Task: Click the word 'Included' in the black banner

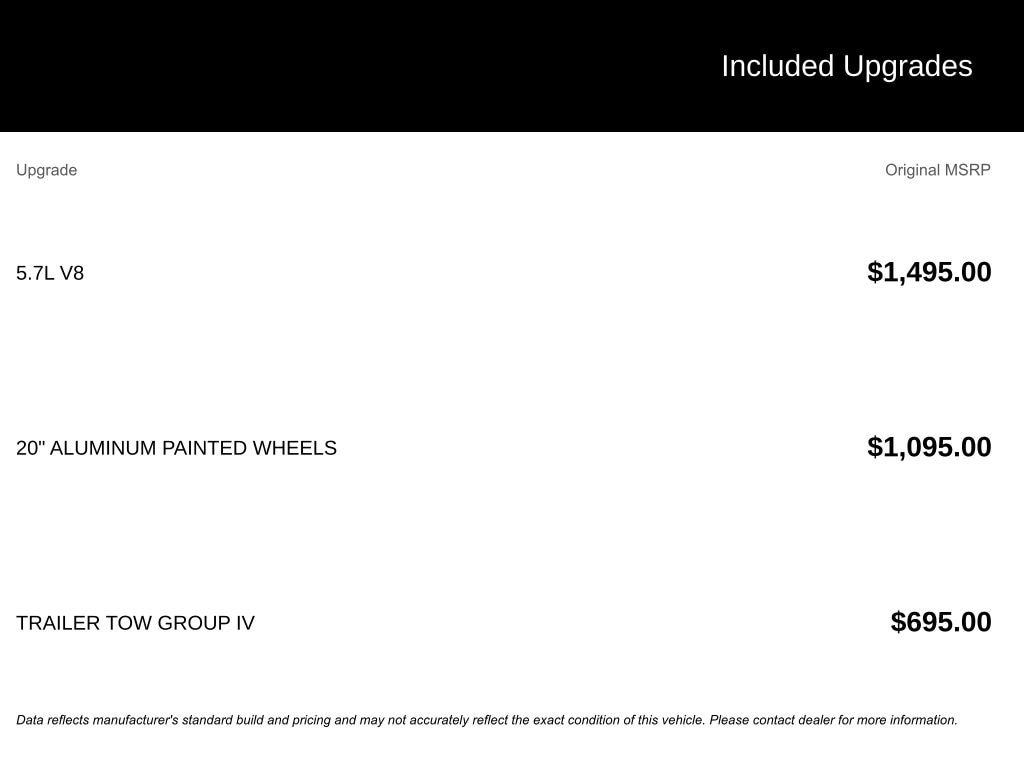Action: point(777,66)
